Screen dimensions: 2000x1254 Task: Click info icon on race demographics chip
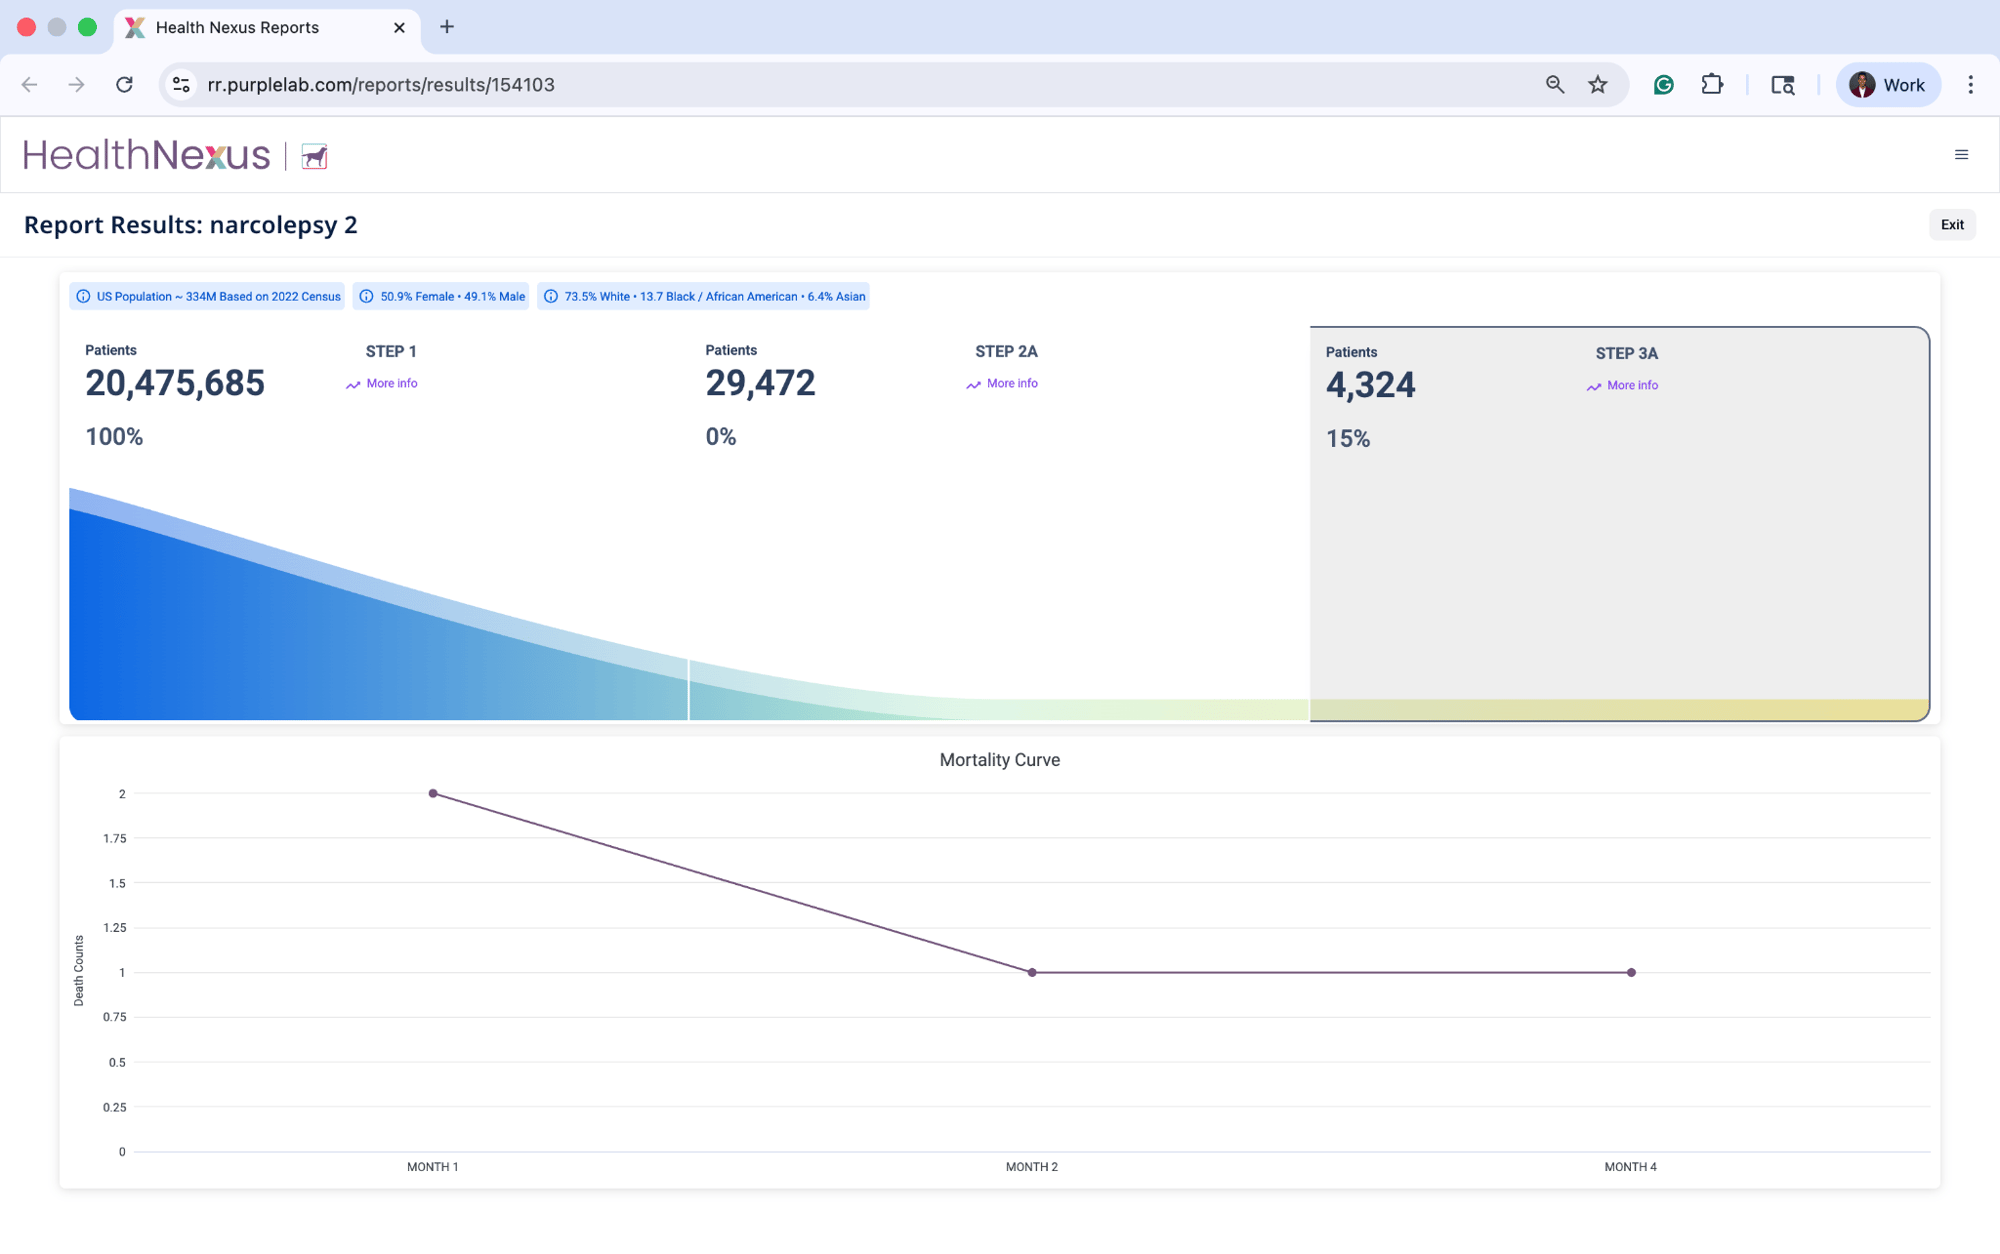pyautogui.click(x=550, y=297)
